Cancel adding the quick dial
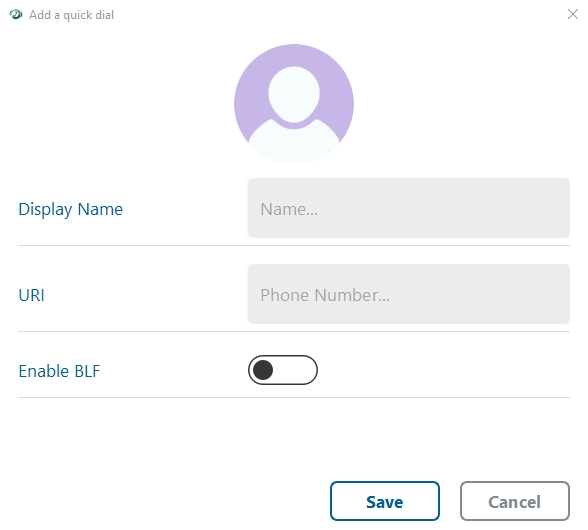588x530 pixels. (515, 501)
